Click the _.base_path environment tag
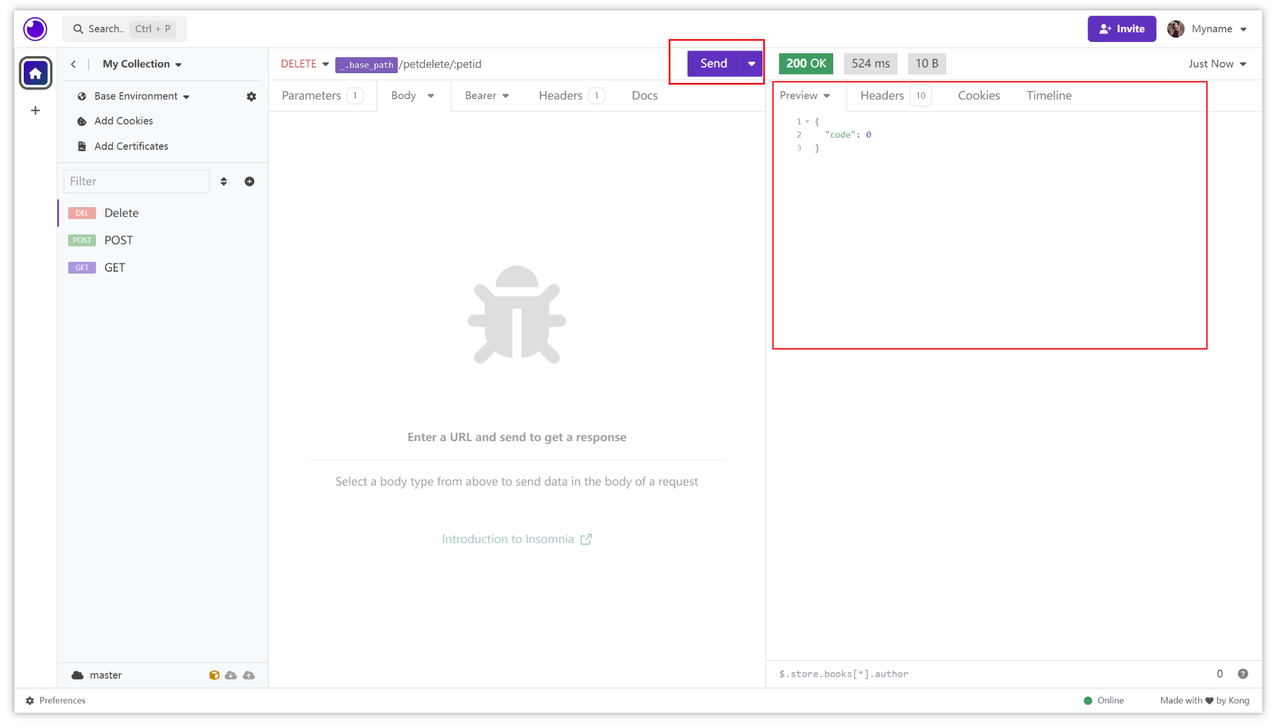This screenshot has width=1280, height=728. (x=366, y=65)
